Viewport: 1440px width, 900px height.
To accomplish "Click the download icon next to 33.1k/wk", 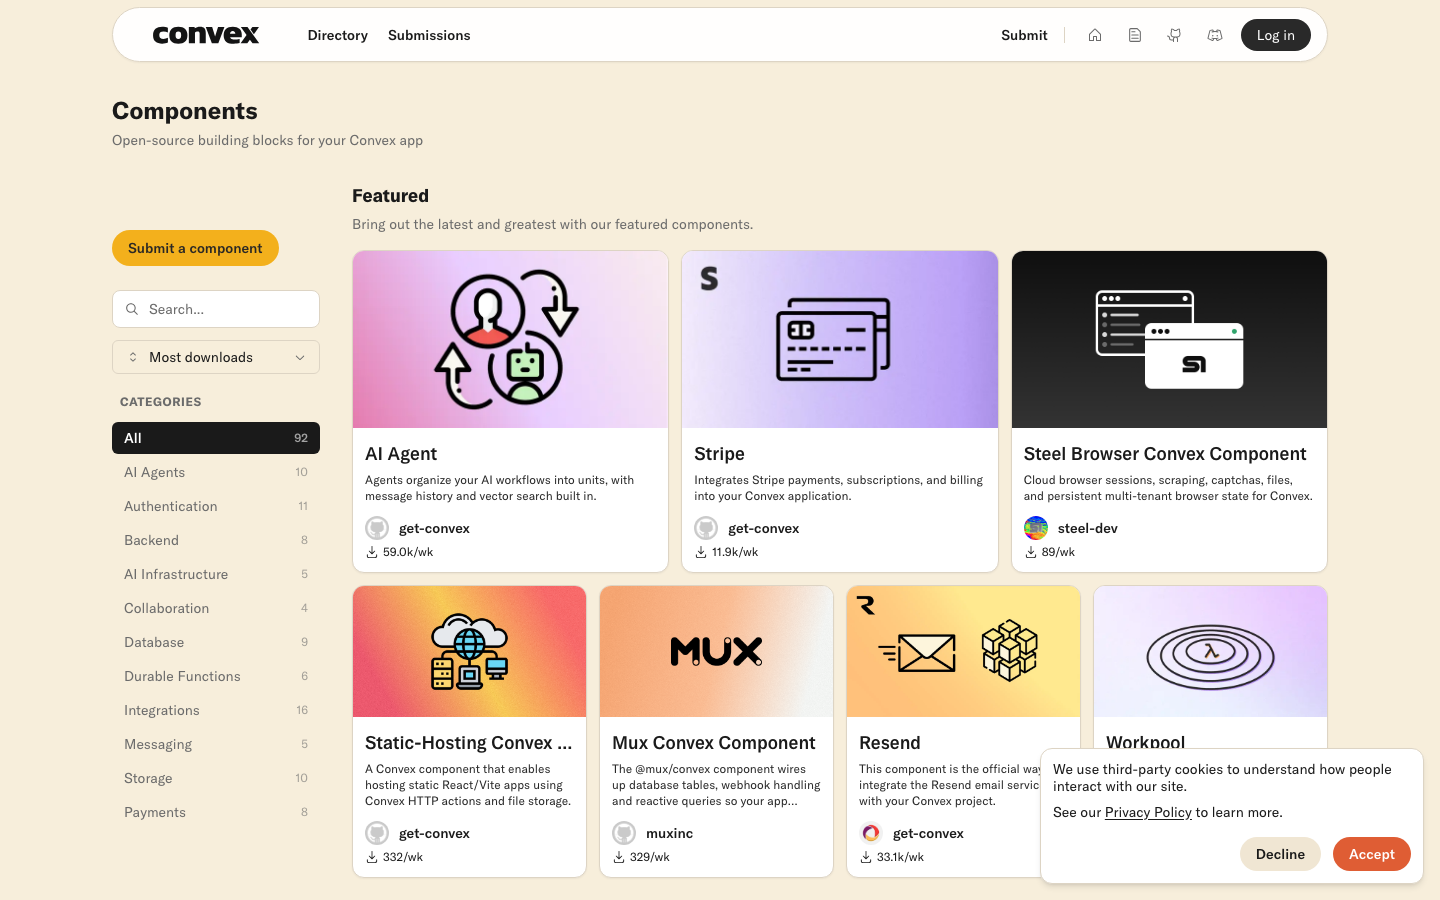I will 866,857.
